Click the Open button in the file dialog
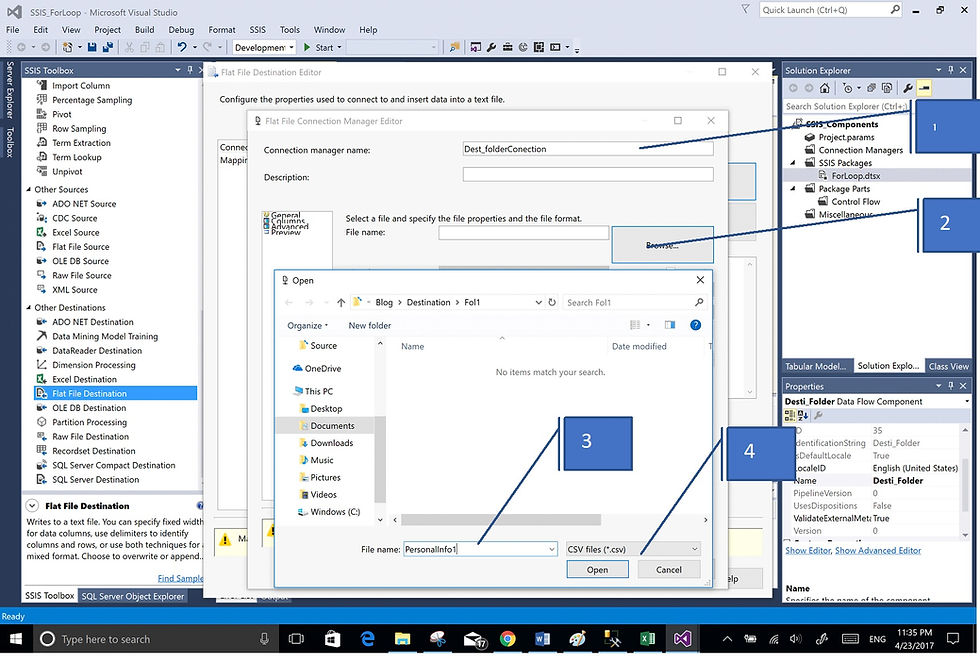 coord(598,570)
